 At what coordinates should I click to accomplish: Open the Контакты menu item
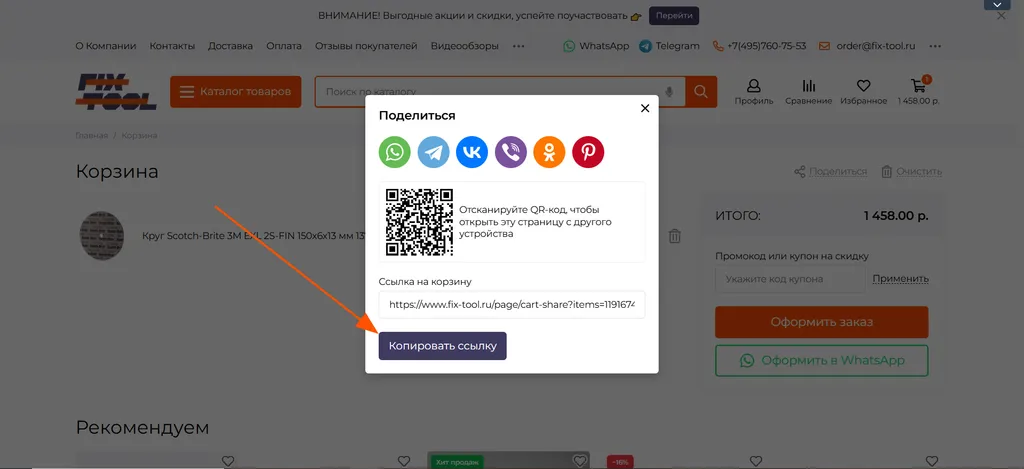click(x=172, y=46)
